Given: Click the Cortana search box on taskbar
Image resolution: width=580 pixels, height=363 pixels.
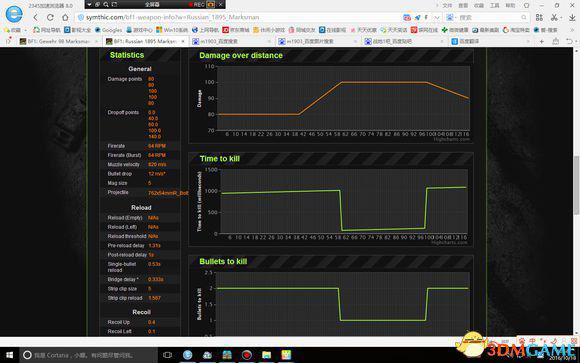Looking at the screenshot, I should (x=89, y=355).
